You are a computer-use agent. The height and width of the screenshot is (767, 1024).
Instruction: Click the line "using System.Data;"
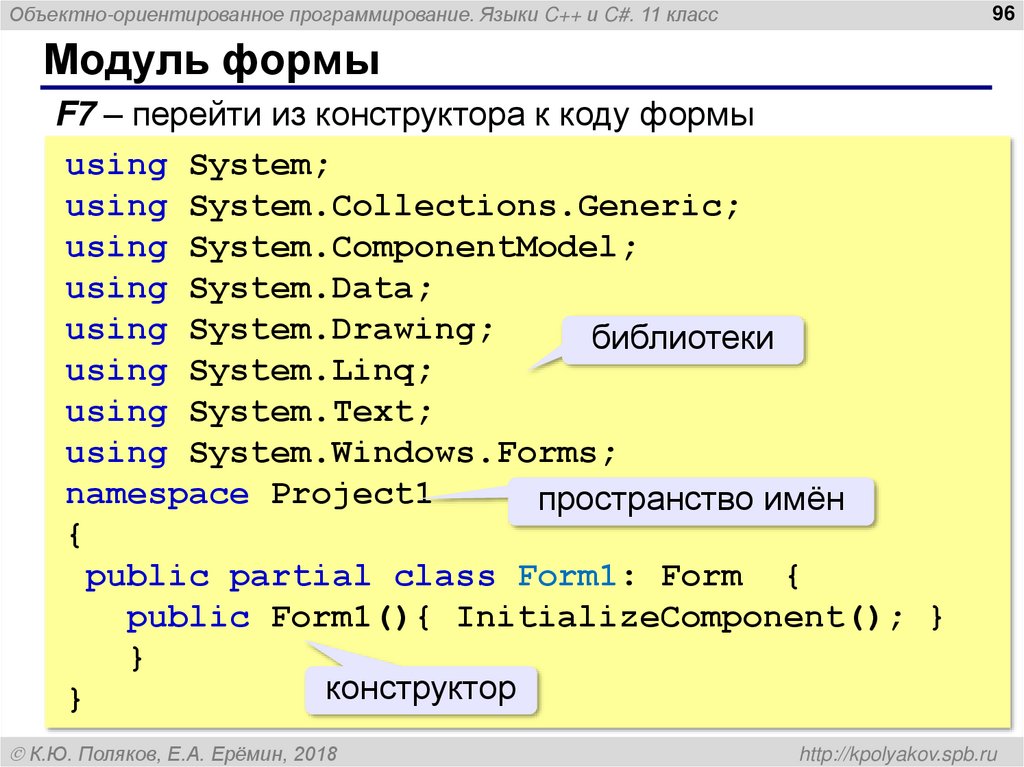[x=248, y=289]
